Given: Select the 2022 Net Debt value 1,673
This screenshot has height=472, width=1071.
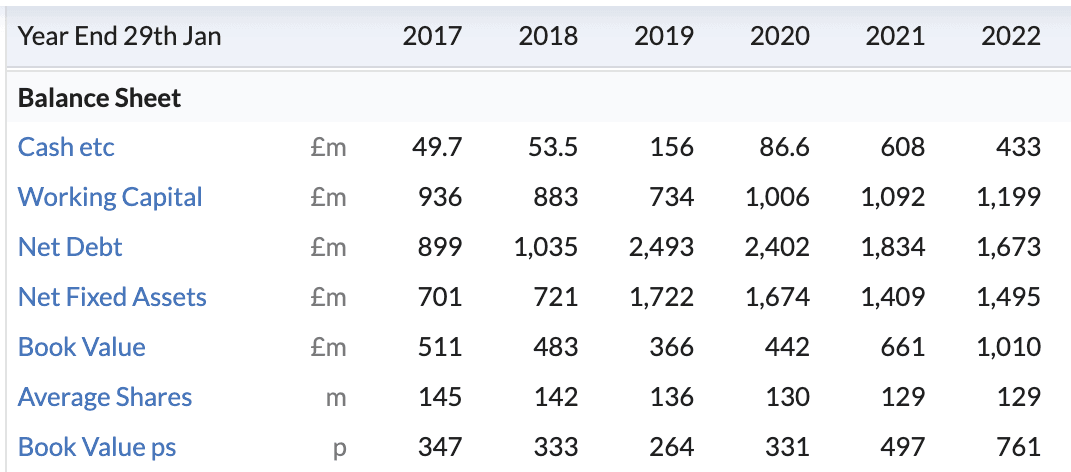Looking at the screenshot, I should click(1009, 247).
